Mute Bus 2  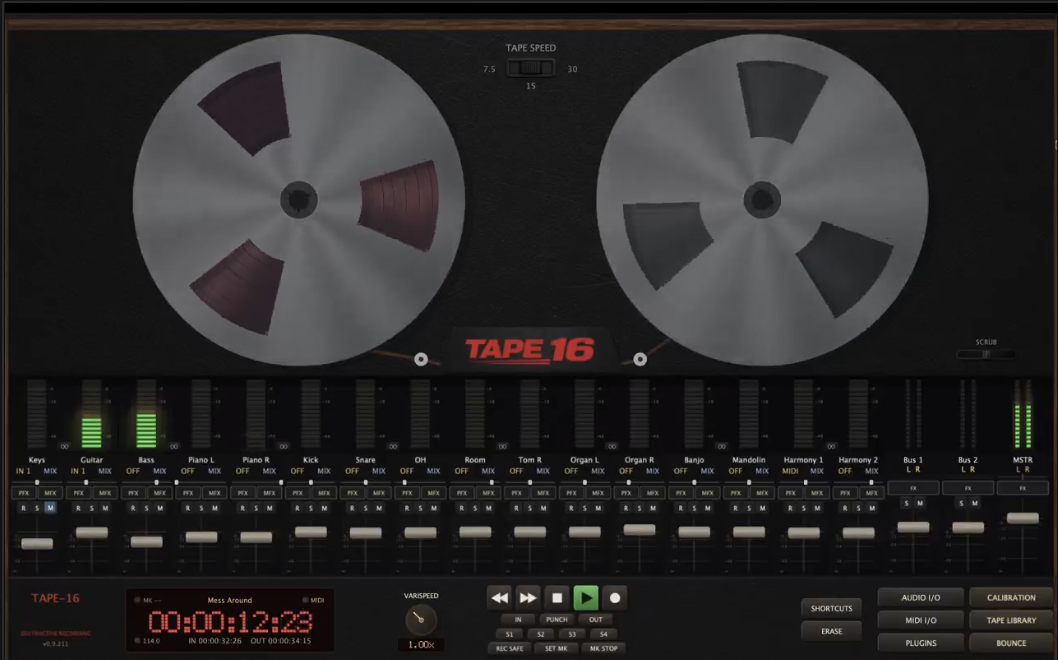point(975,503)
